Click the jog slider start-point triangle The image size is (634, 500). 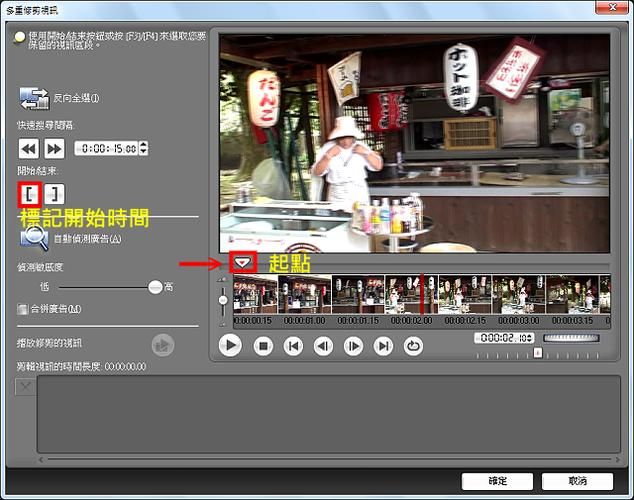[242, 263]
